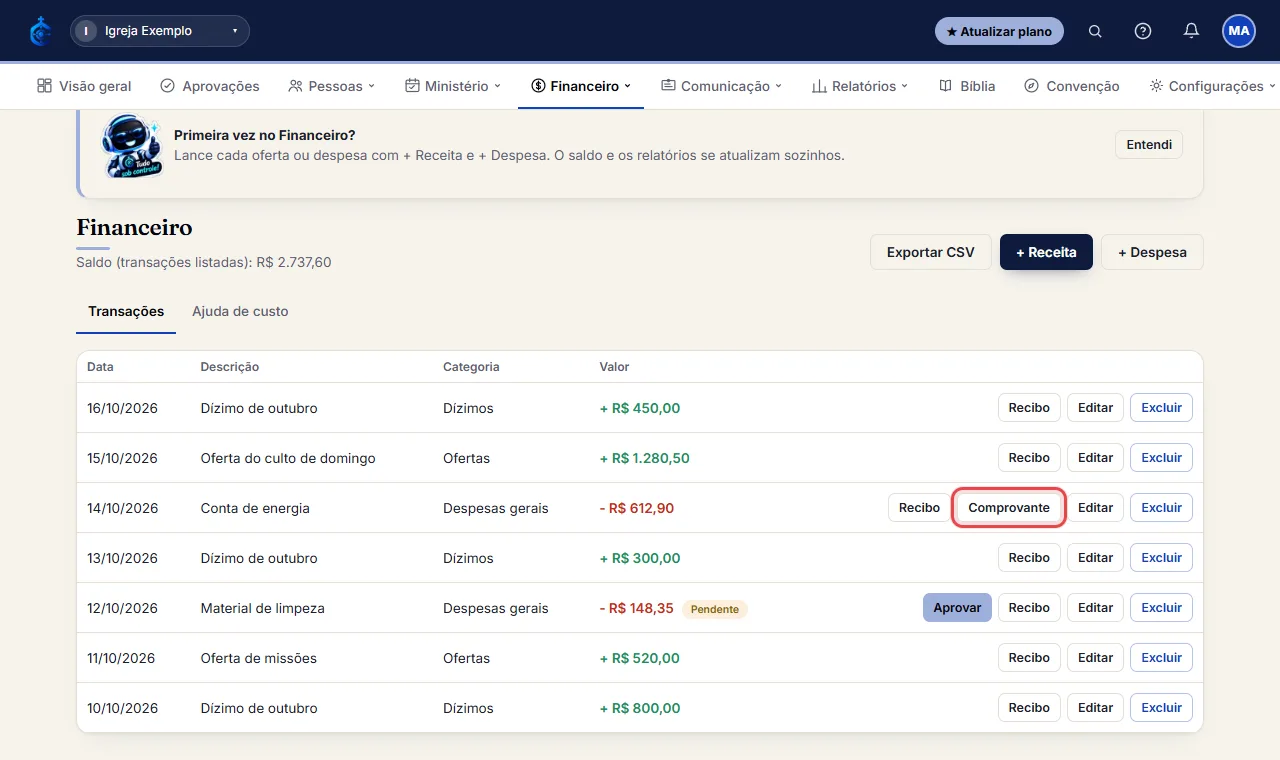Click the date 15/10/2026
This screenshot has width=1280, height=760.
122,458
